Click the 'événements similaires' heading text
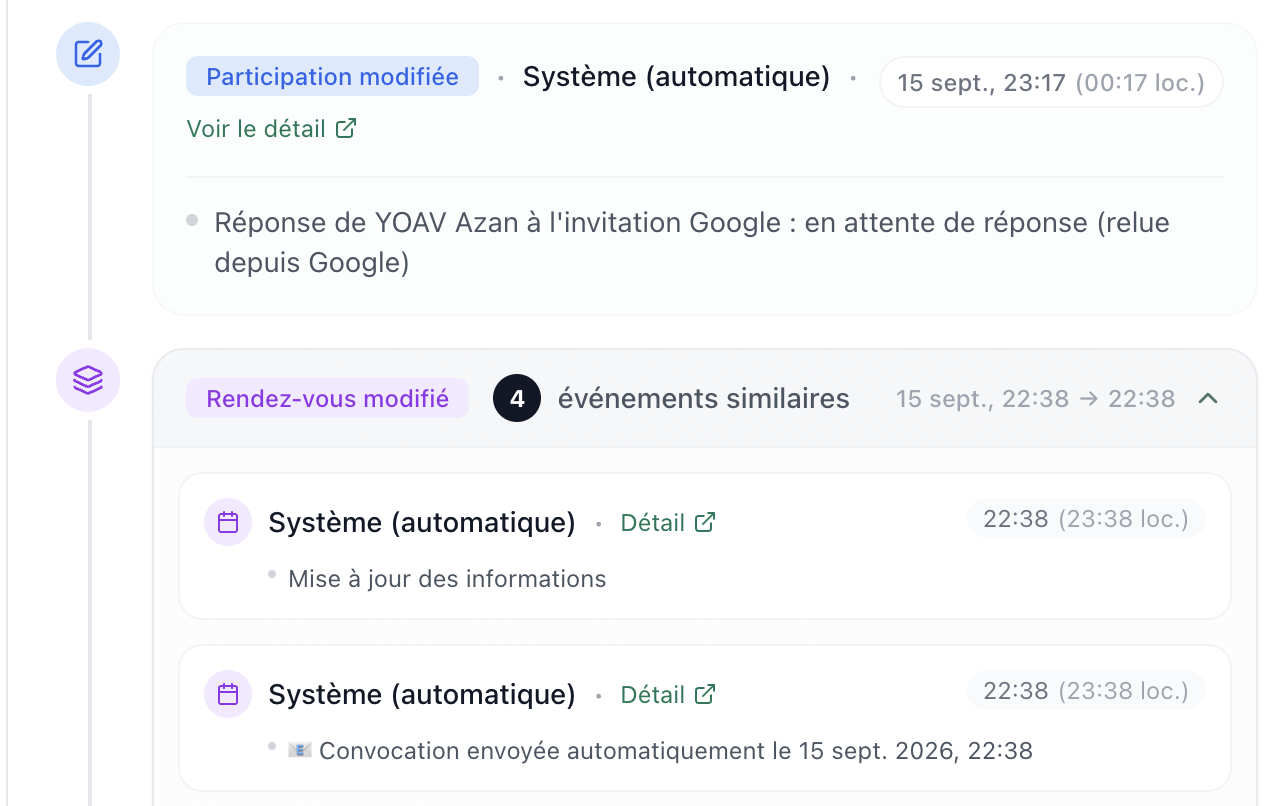 (704, 399)
